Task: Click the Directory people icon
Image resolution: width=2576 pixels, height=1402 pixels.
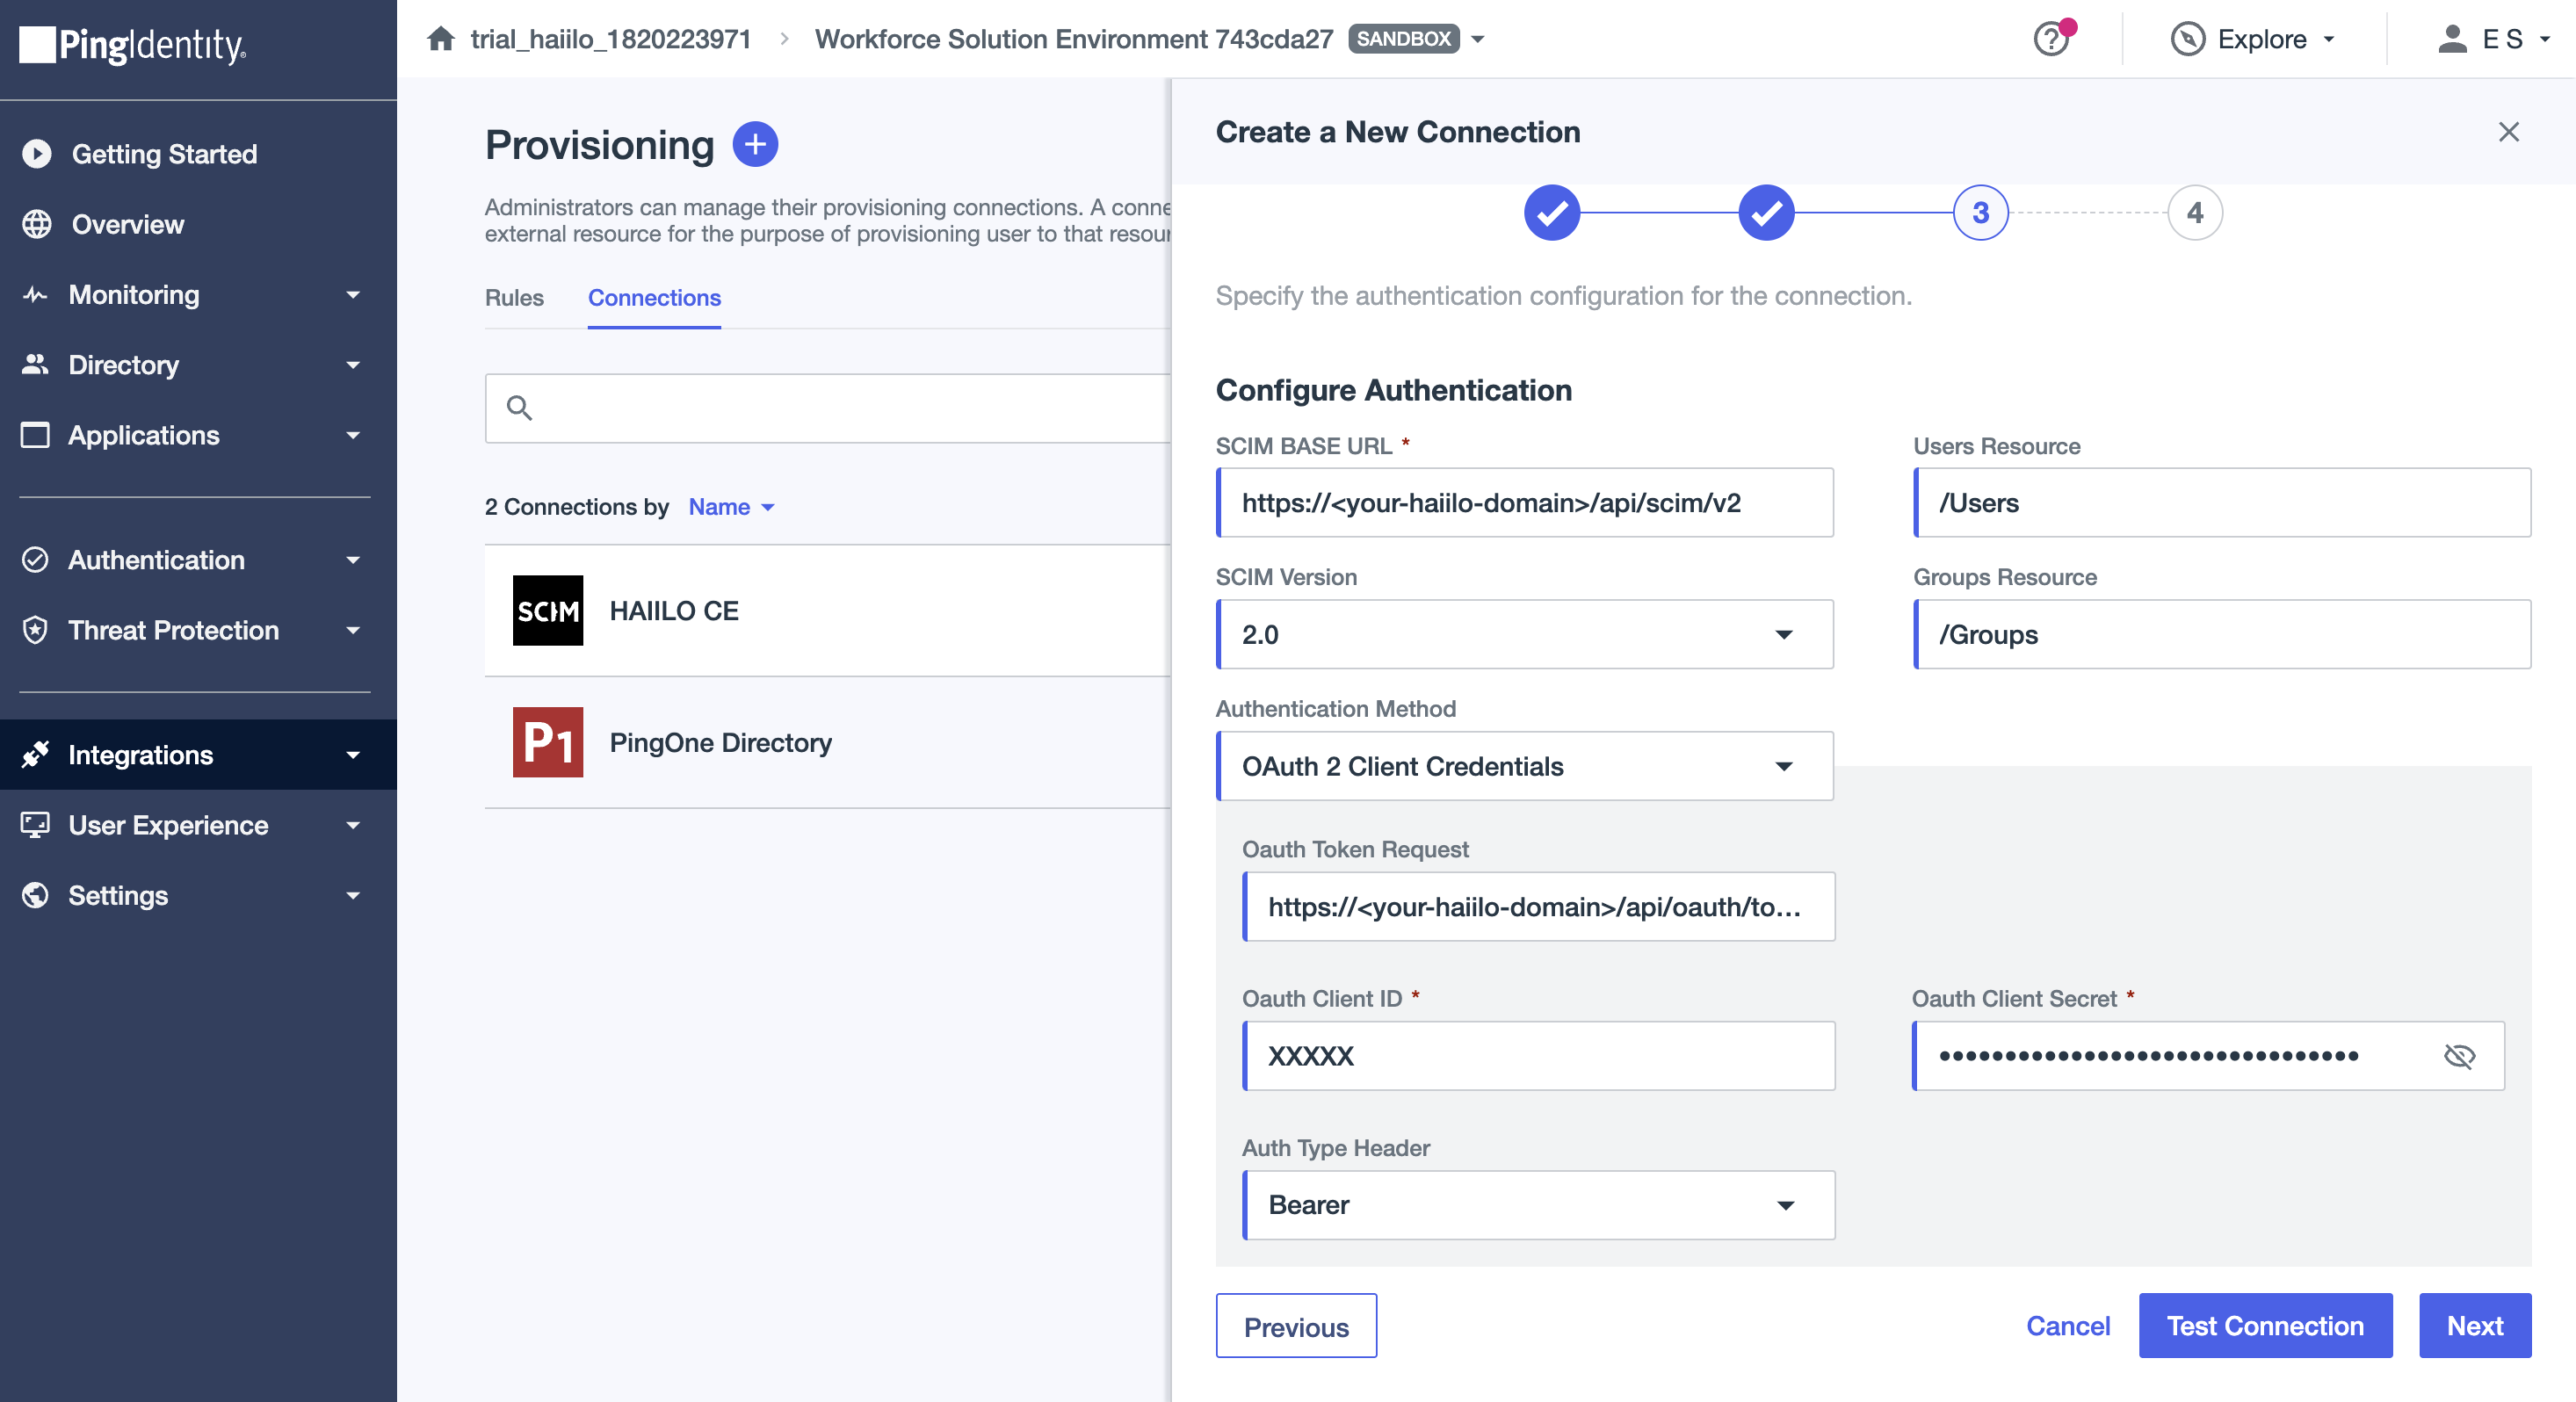Action: pos(35,365)
